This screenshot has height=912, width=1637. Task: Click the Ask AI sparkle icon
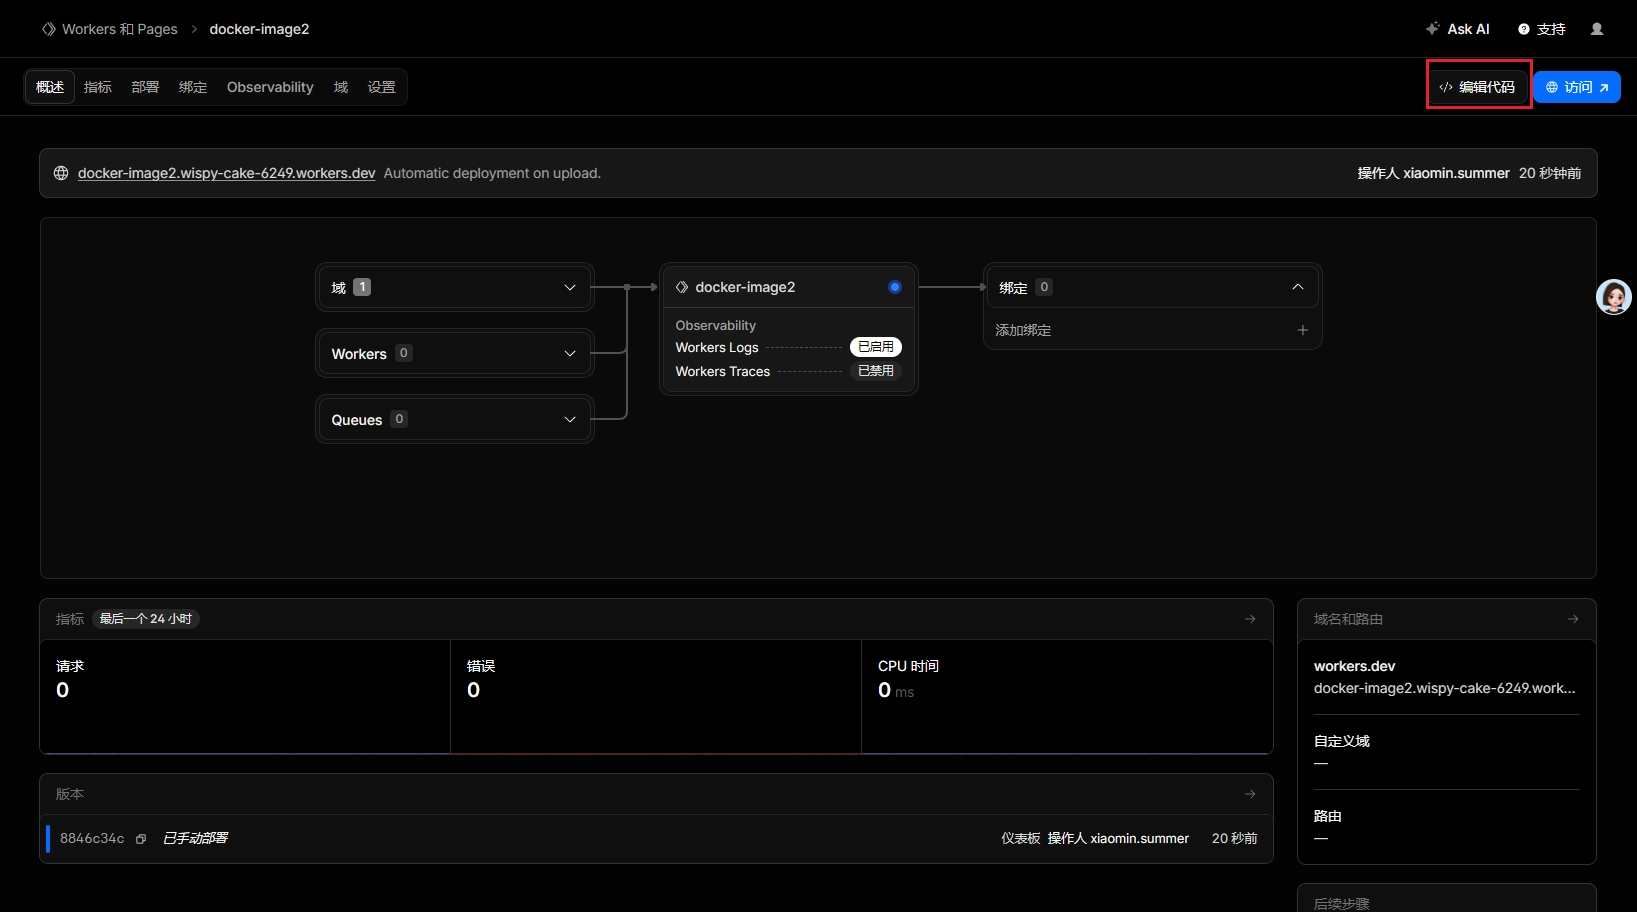[1433, 29]
